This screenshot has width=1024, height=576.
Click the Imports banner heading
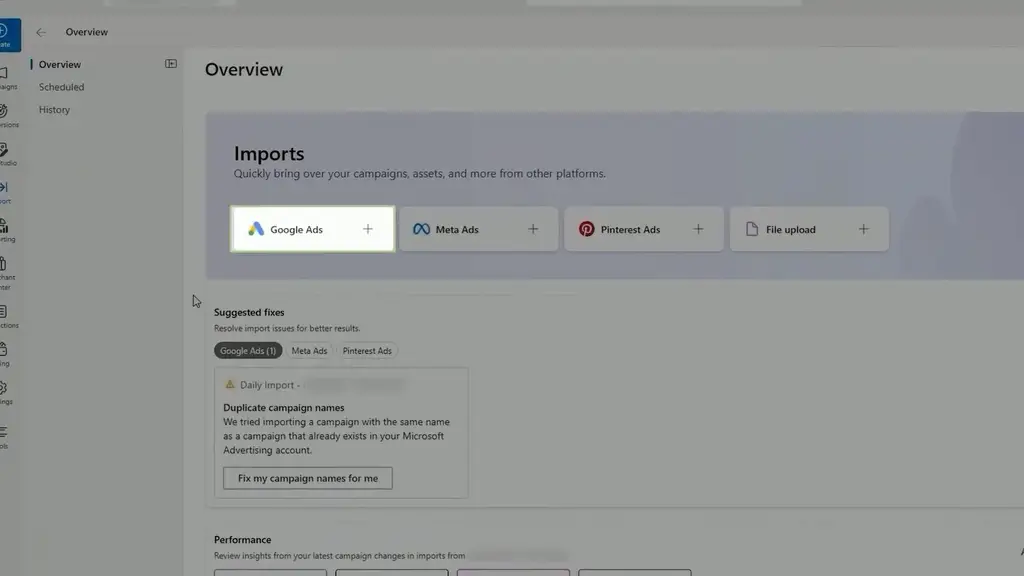(269, 153)
